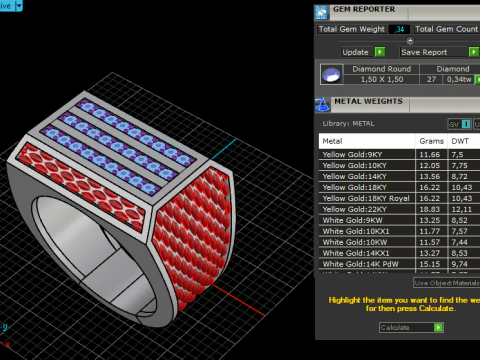Select the White Gold:14KX1 row

point(399,253)
